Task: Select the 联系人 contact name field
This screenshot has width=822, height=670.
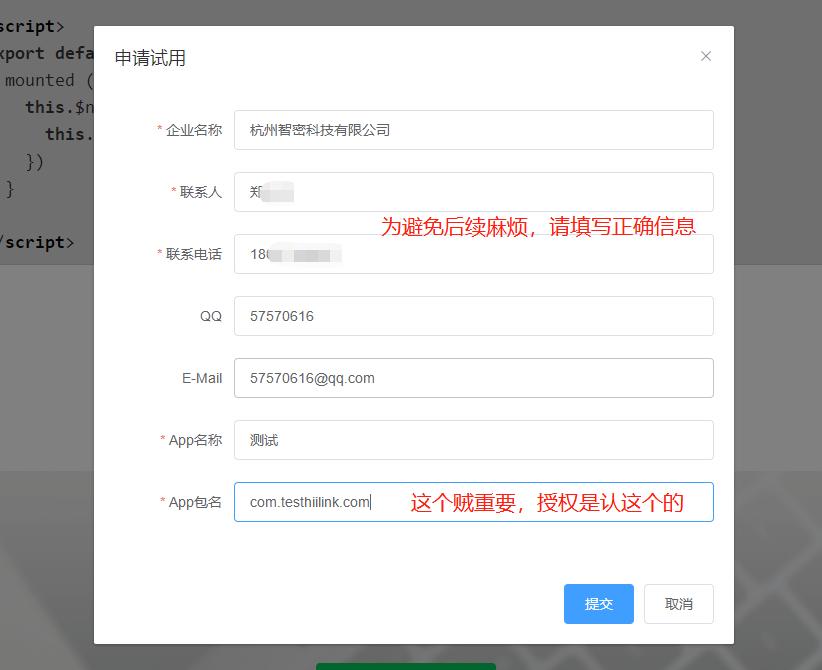Action: point(472,192)
